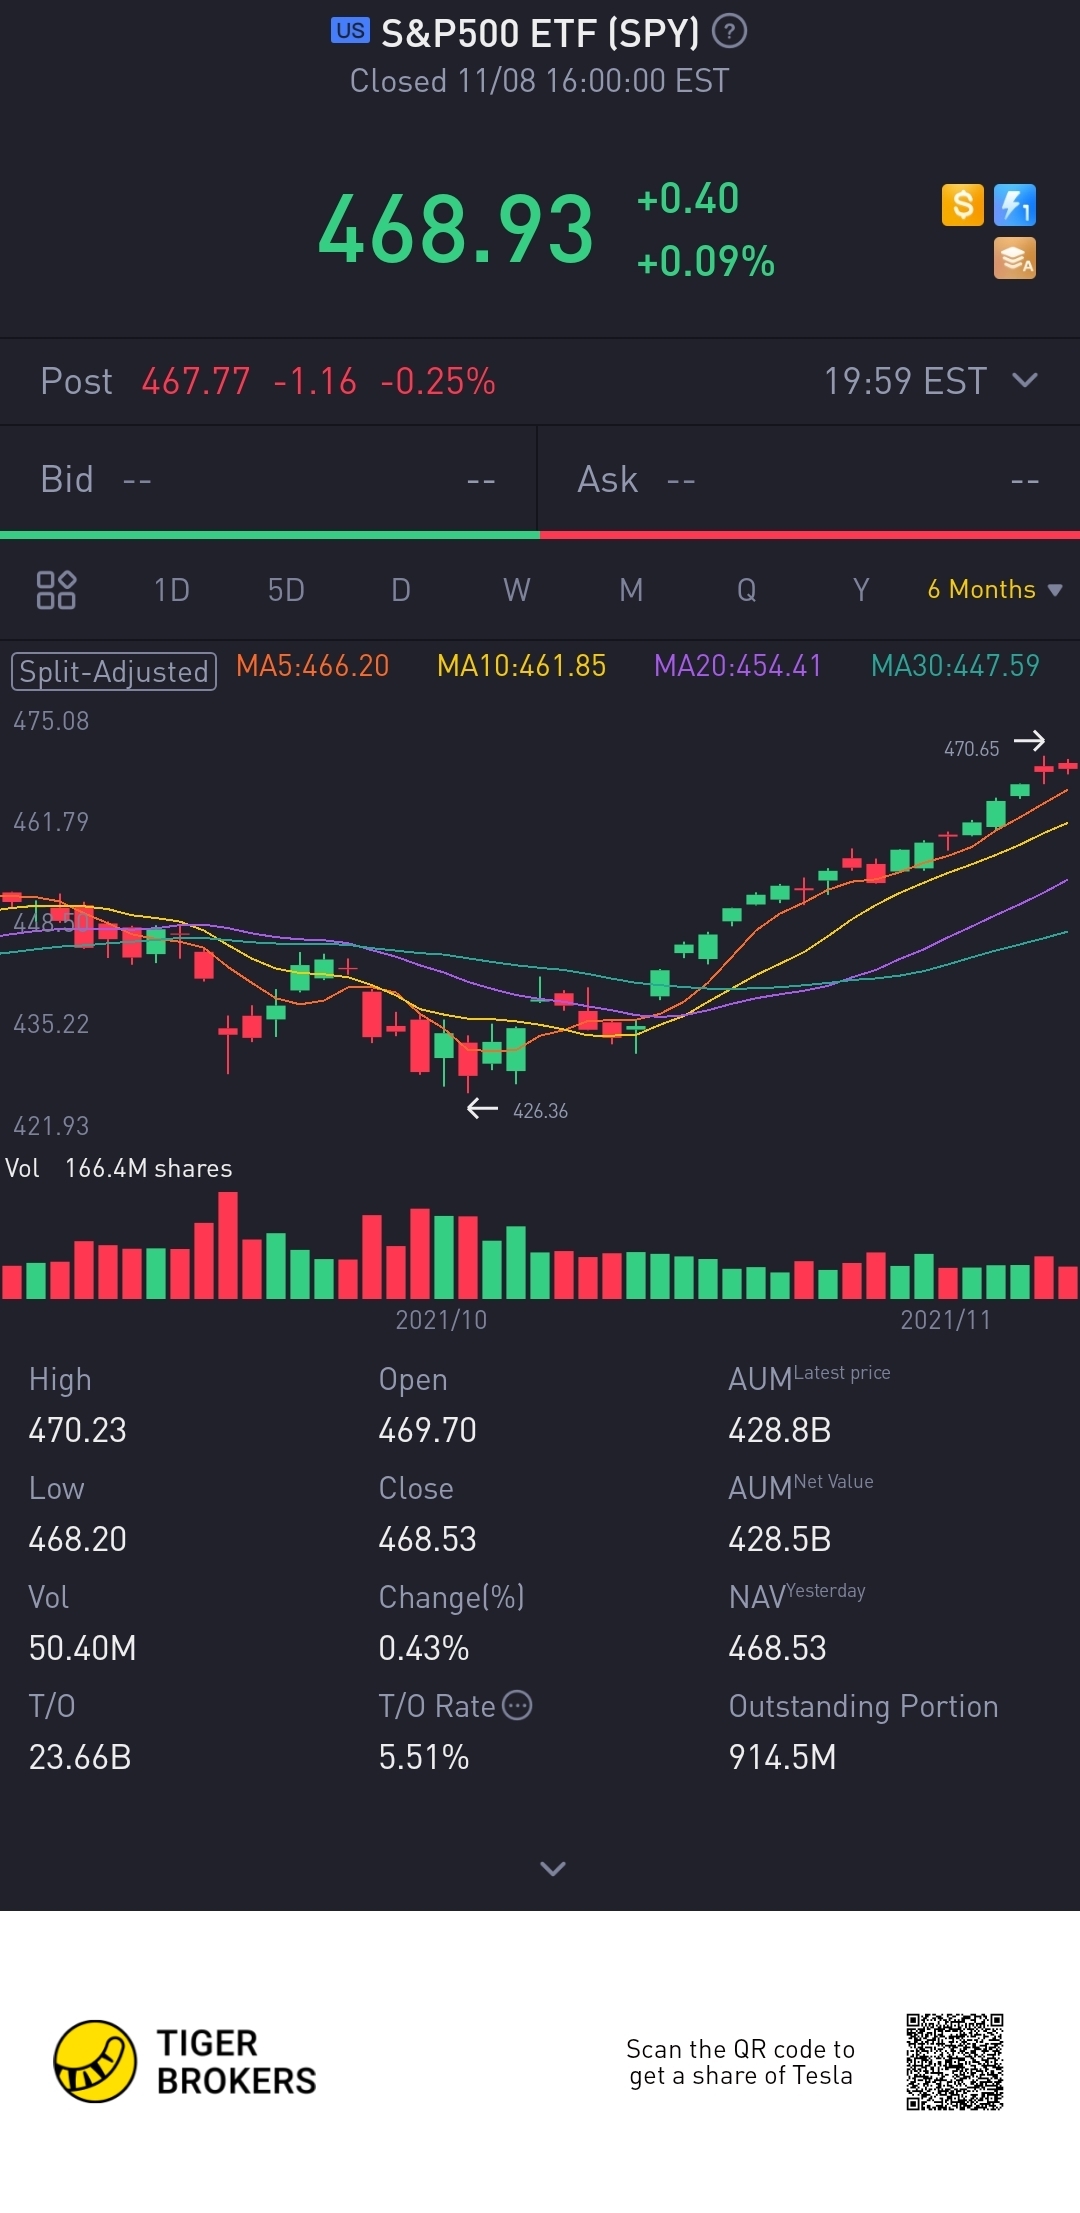Select the D daily chart tab

[401, 590]
